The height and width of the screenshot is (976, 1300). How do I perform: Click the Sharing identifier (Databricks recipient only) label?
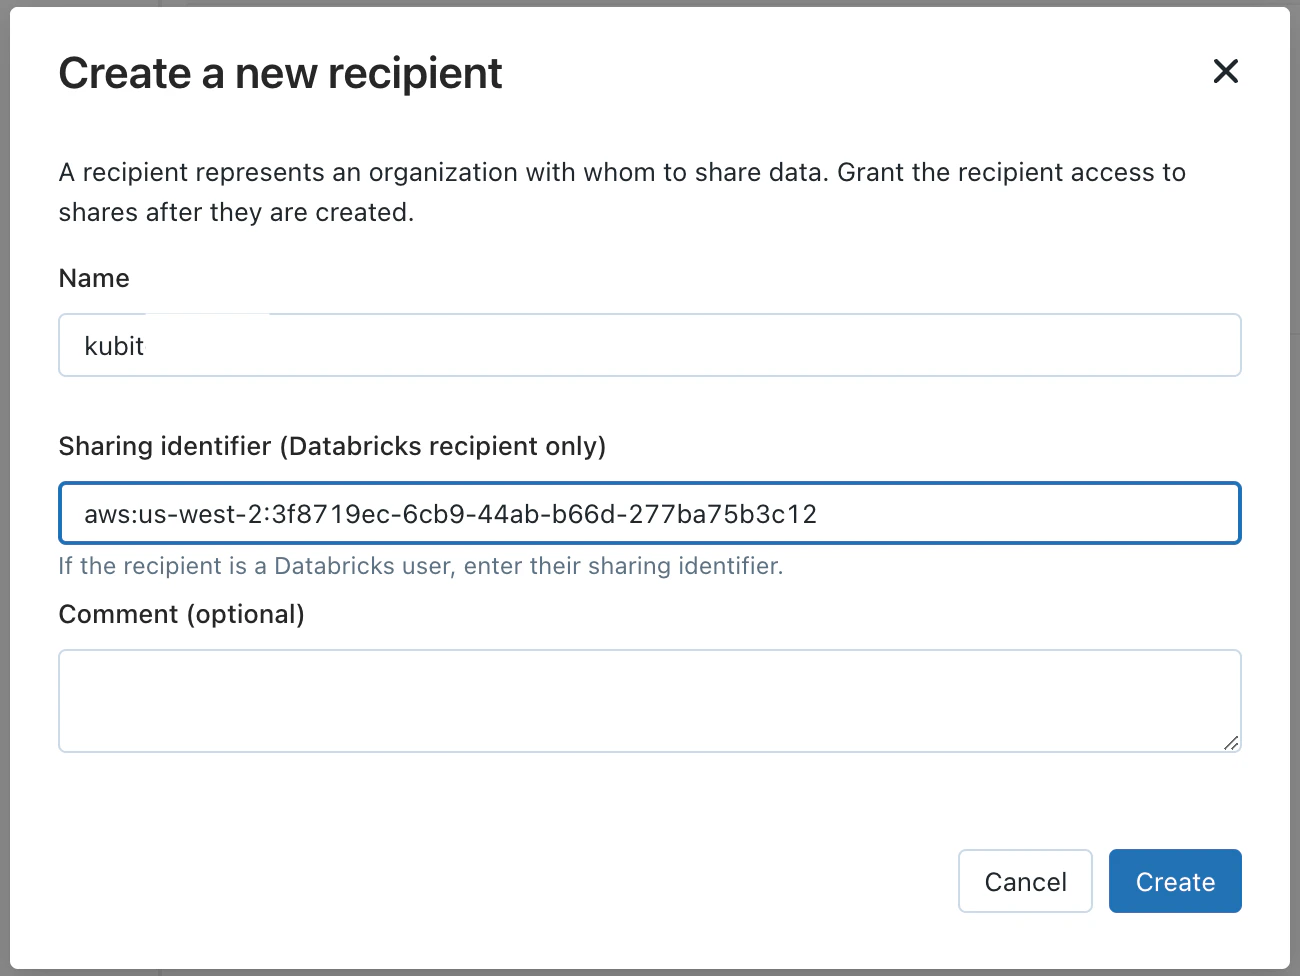click(333, 446)
